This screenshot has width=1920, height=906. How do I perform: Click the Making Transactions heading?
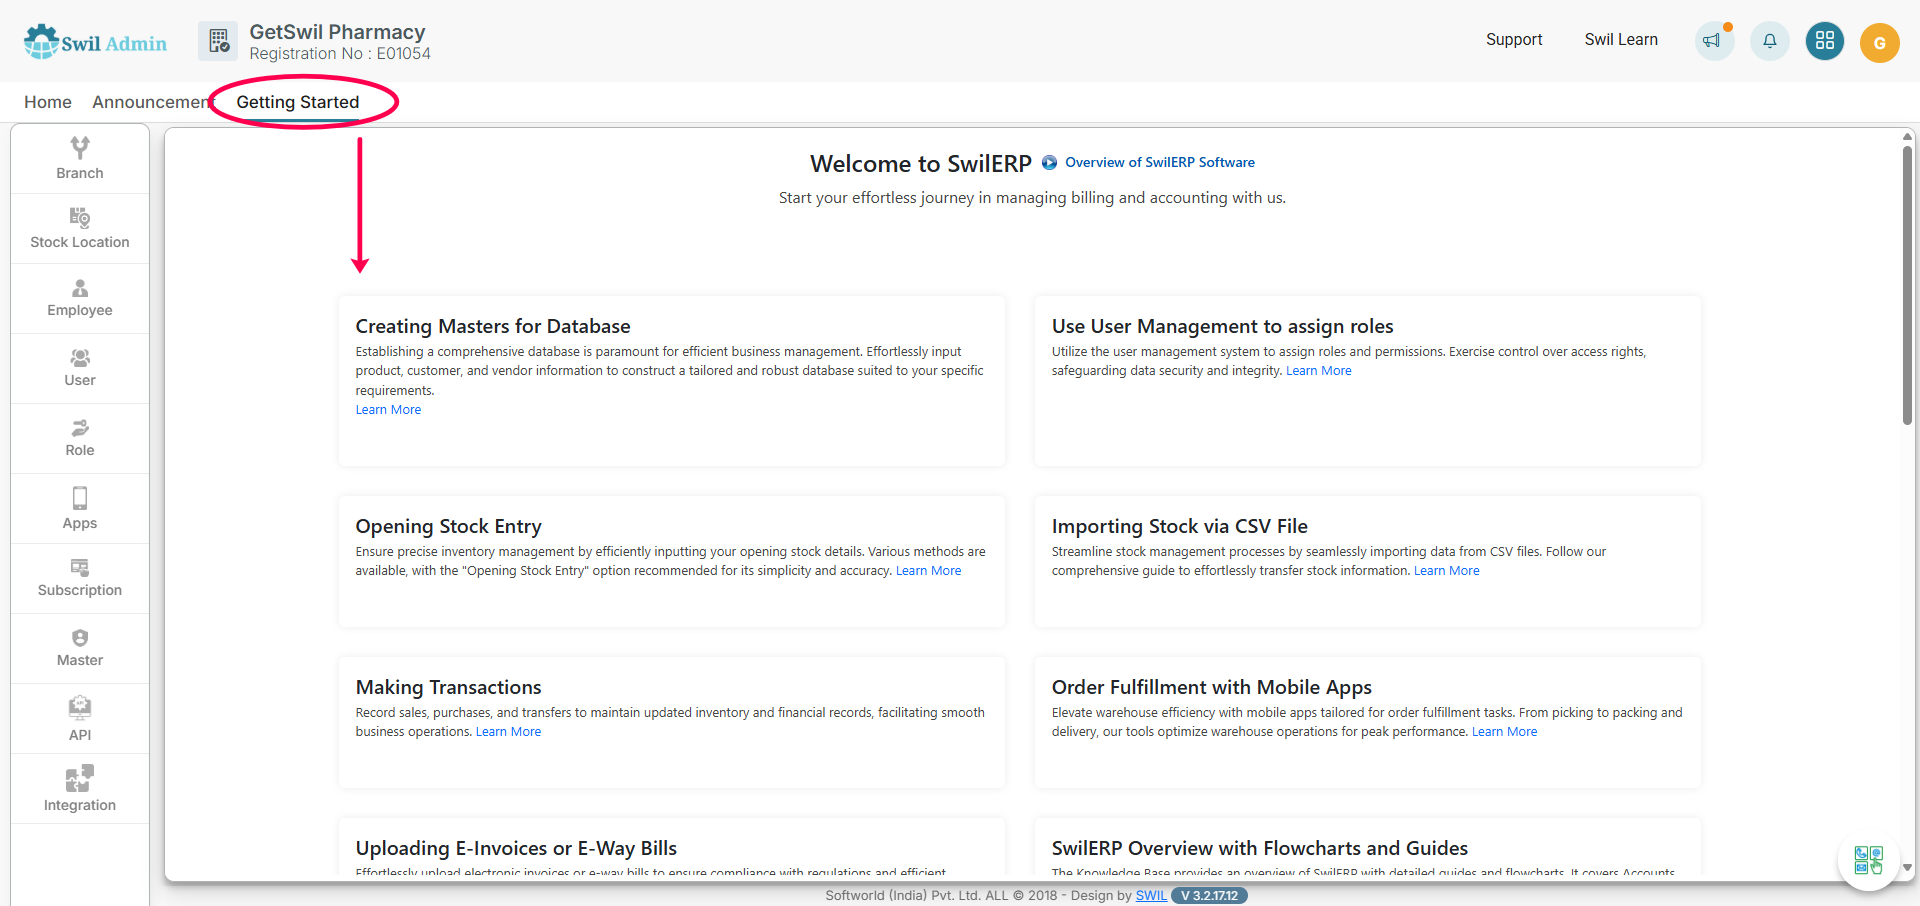(x=448, y=687)
